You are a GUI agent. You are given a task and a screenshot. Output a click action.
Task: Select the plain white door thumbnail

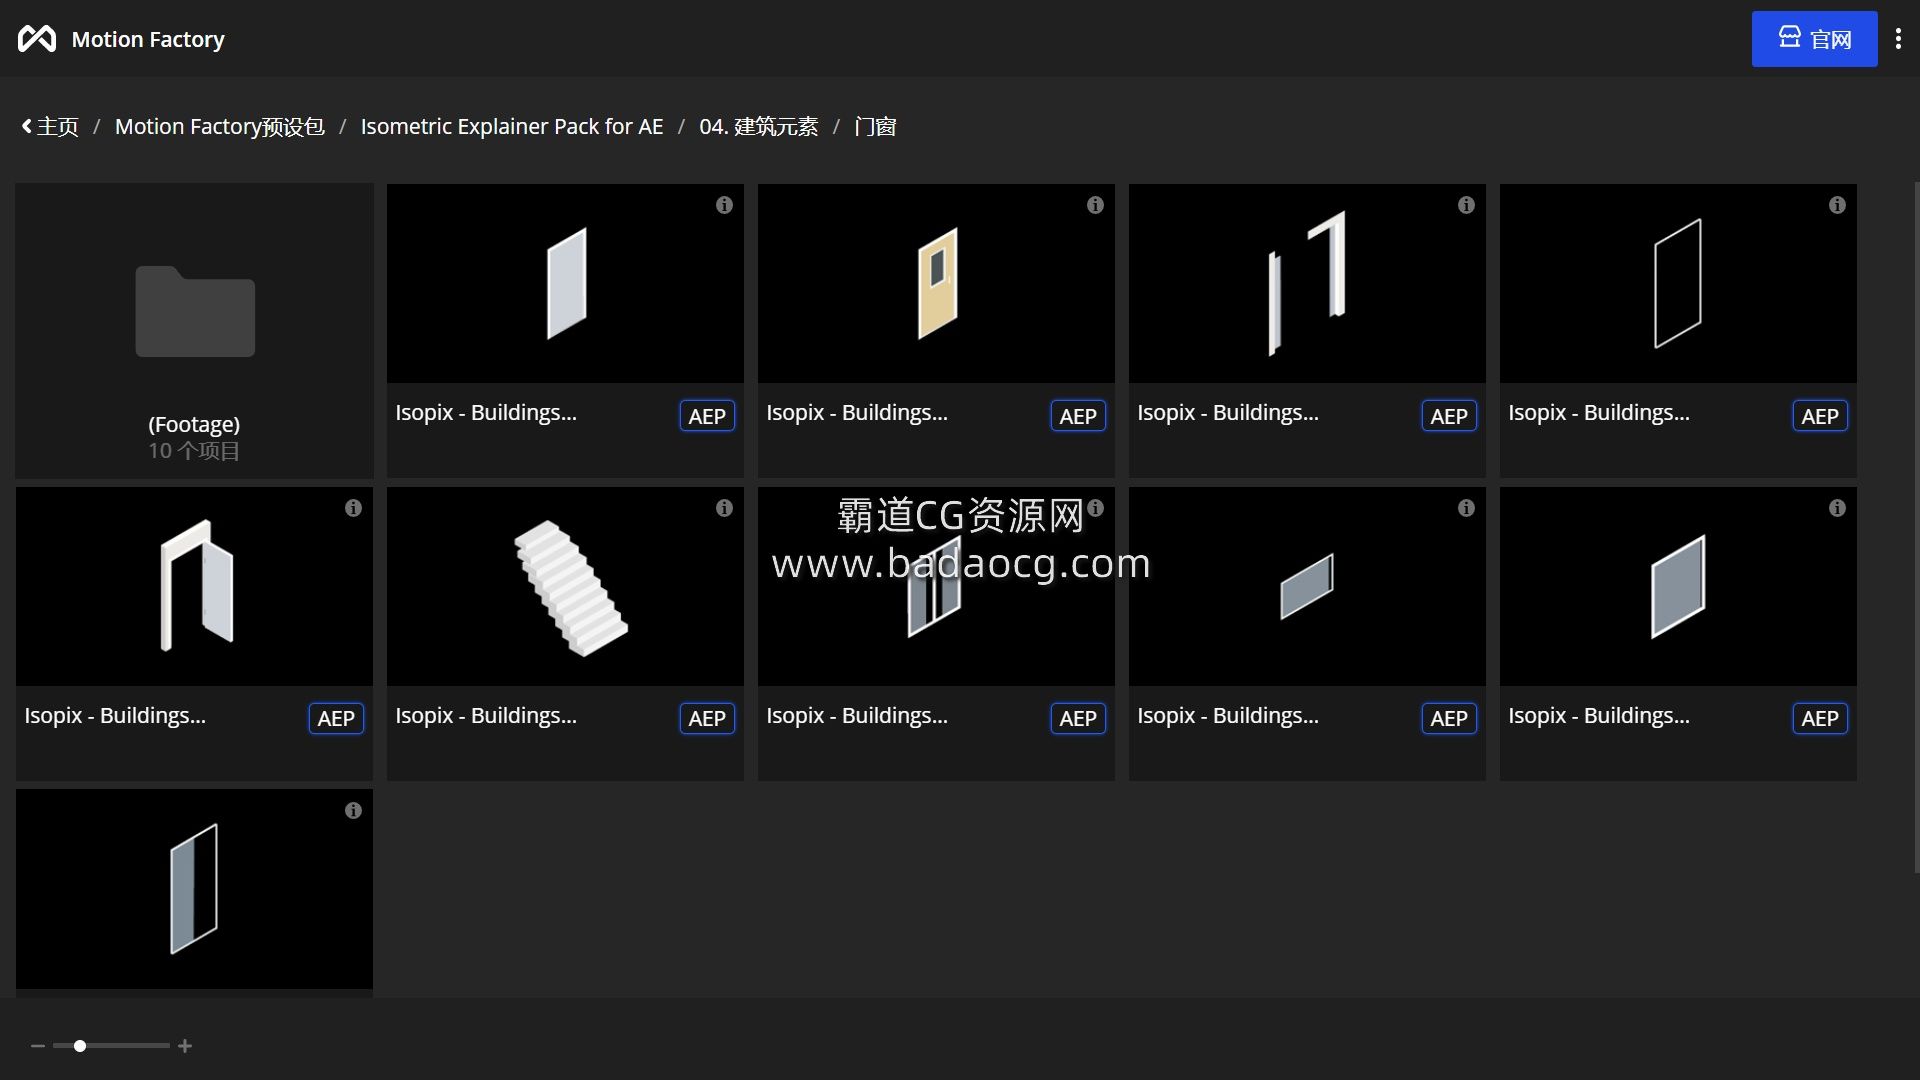coord(565,284)
